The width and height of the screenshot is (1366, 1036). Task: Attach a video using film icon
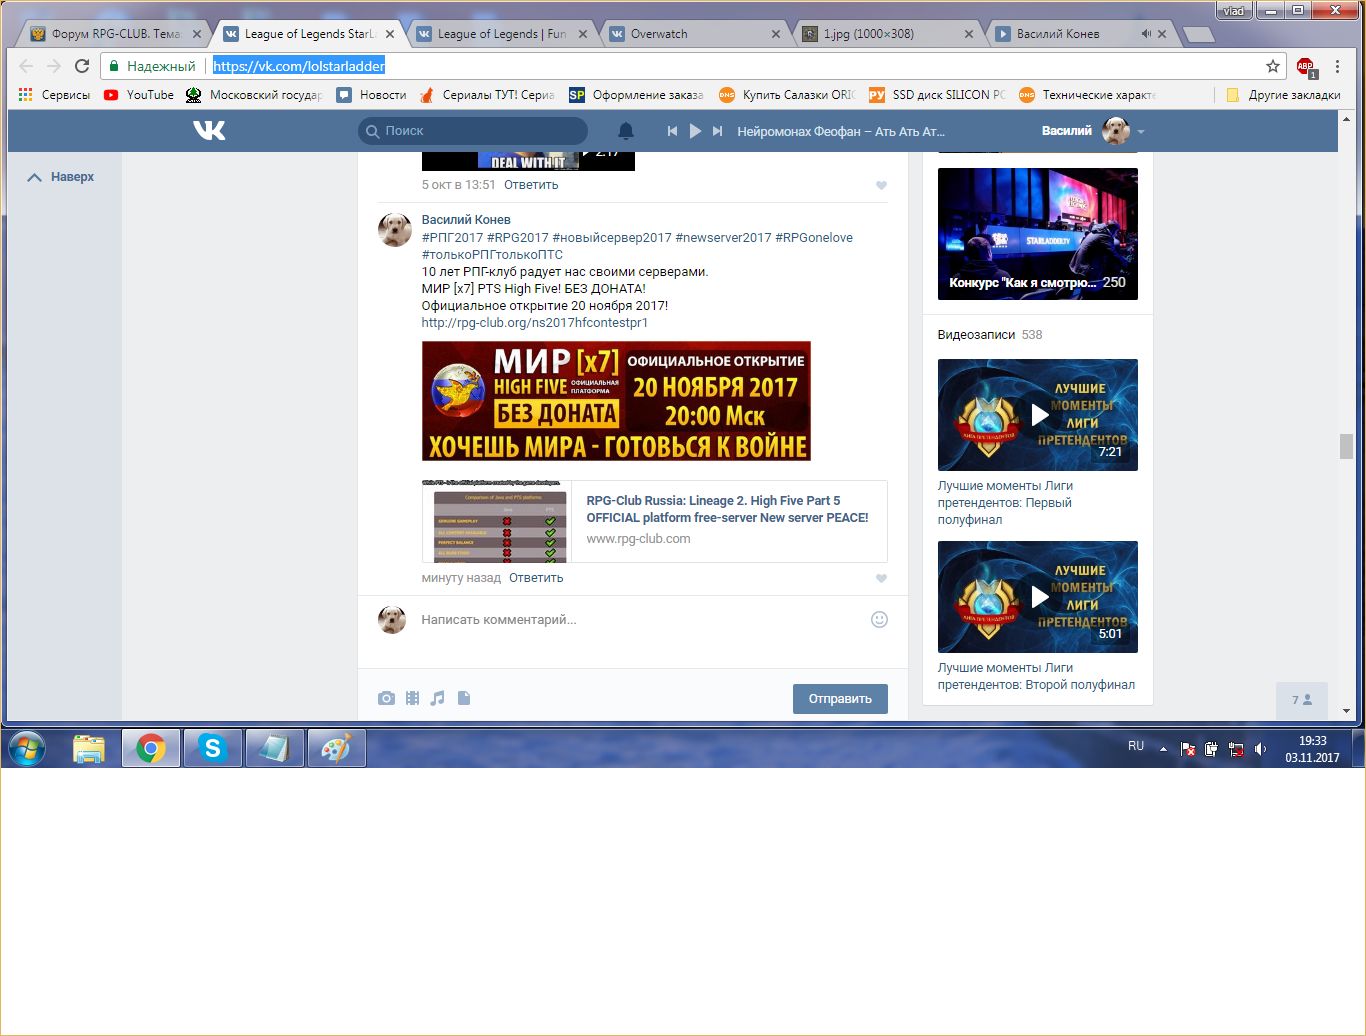[x=412, y=698]
